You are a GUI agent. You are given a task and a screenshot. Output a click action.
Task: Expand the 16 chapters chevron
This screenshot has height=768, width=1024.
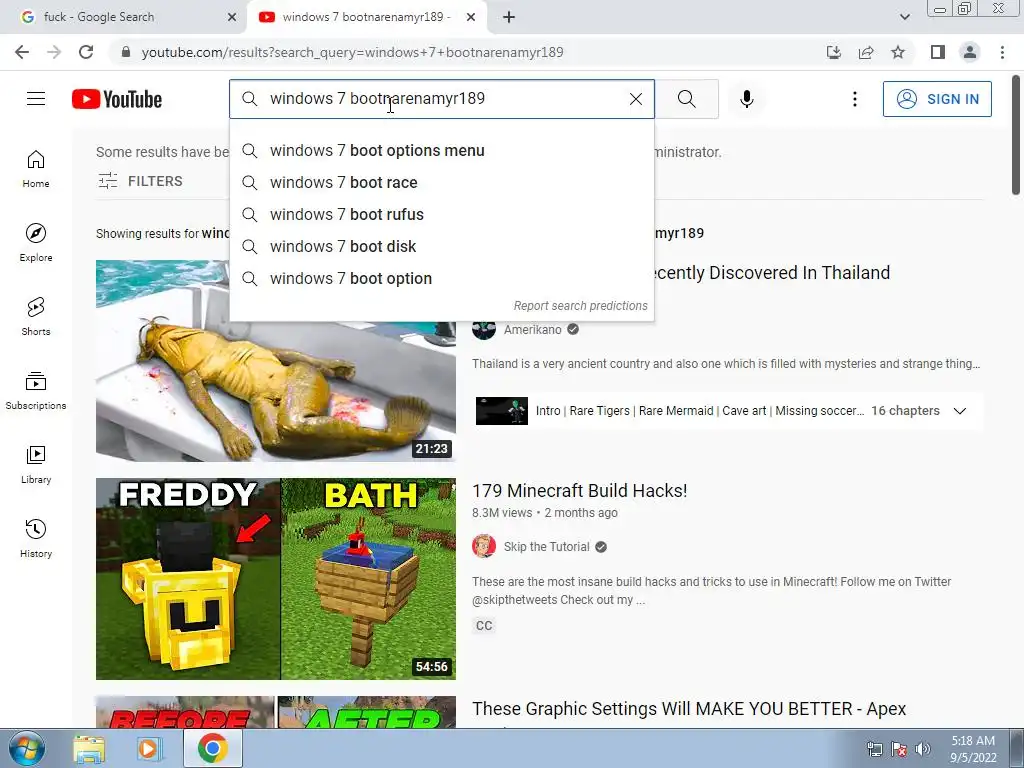tap(959, 411)
